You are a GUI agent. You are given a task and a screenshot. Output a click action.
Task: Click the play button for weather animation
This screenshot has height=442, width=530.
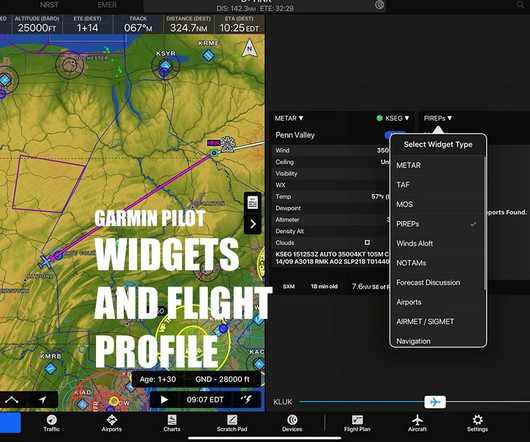point(164,400)
